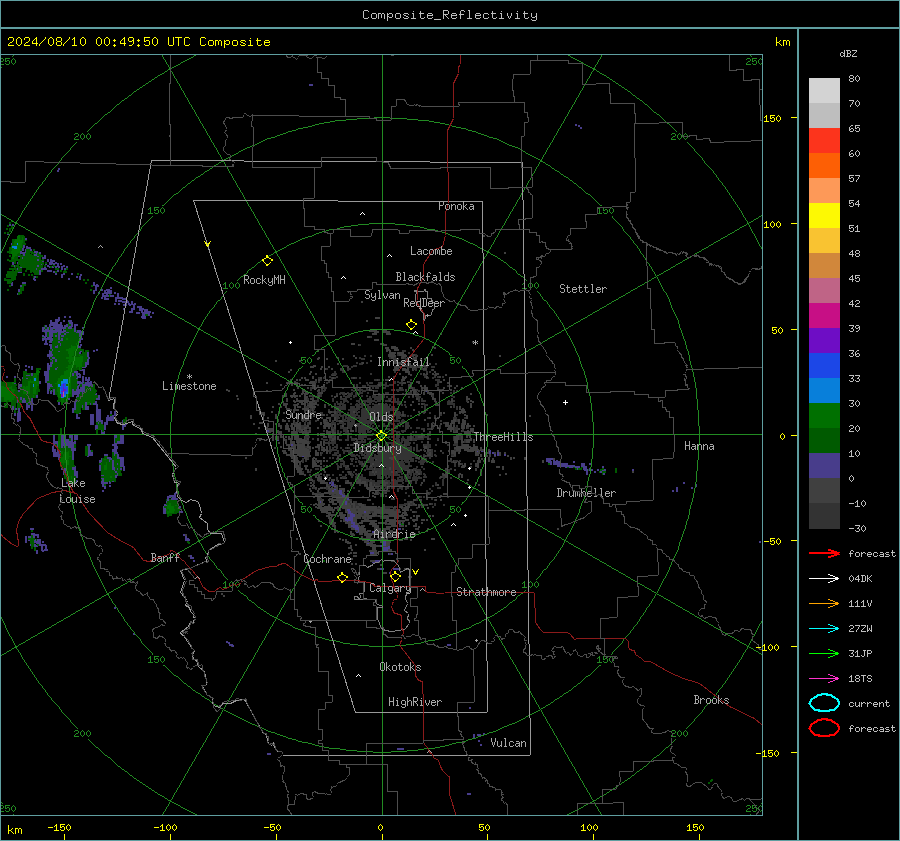Click the 18TS legend label text

[x=860, y=679]
